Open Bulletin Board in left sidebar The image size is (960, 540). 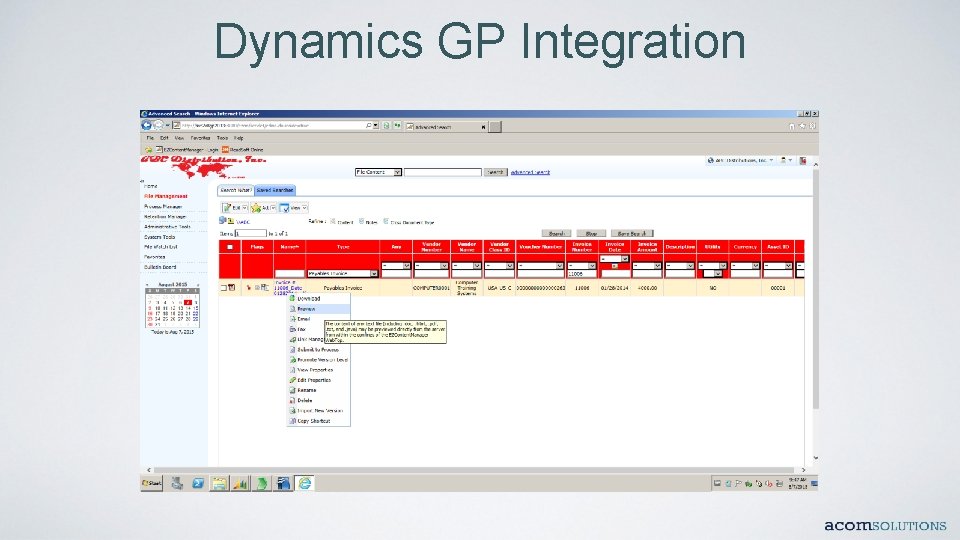(160, 268)
